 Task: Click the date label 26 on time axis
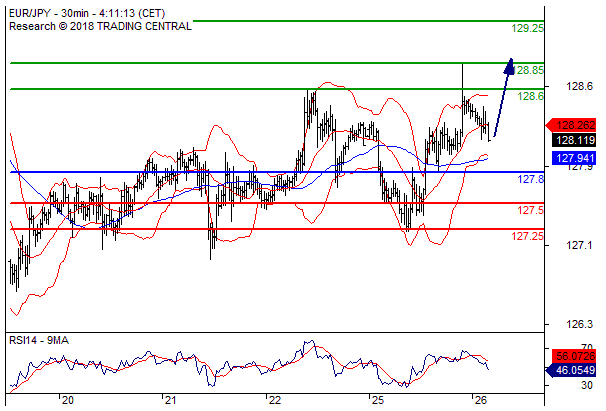[481, 401]
